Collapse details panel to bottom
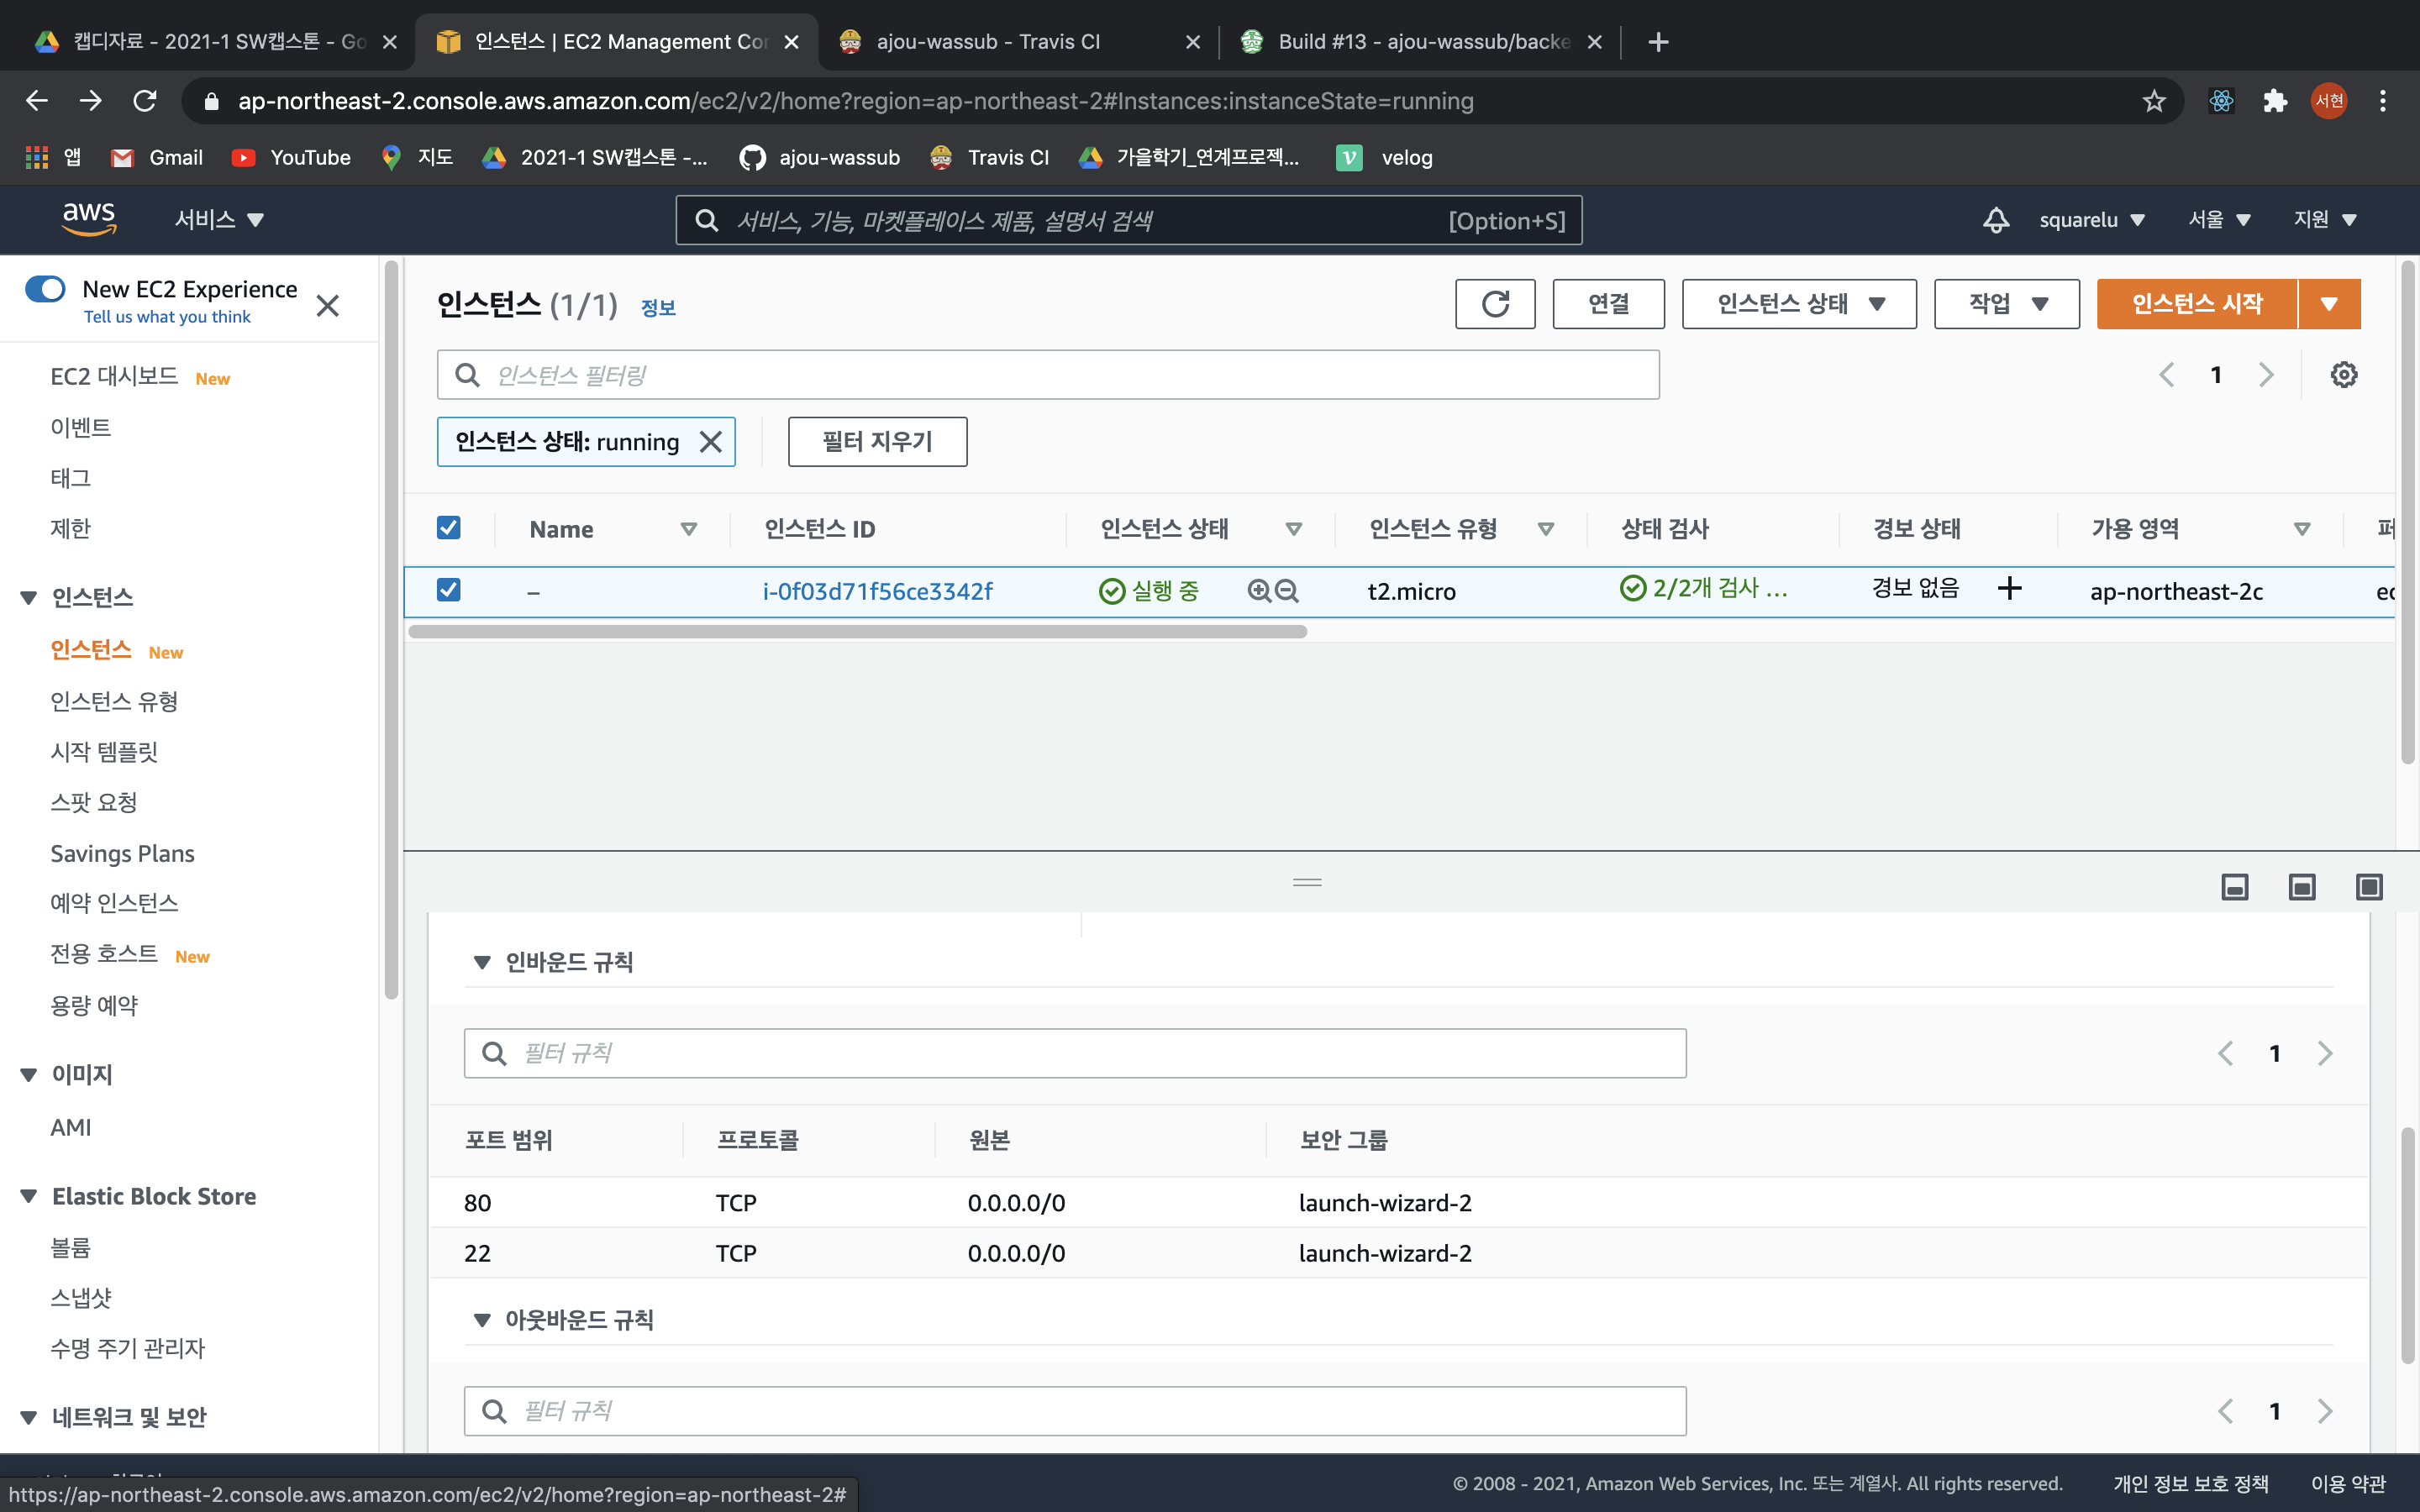Viewport: 2420px width, 1512px height. (x=2235, y=887)
